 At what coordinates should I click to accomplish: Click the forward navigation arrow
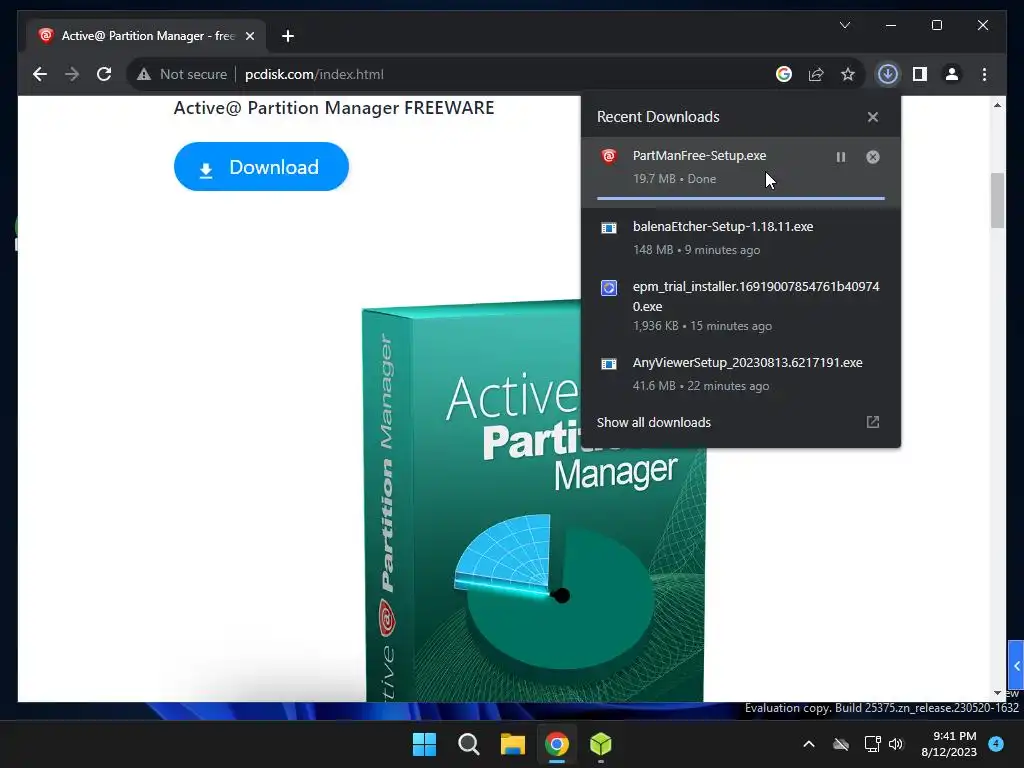coord(72,74)
